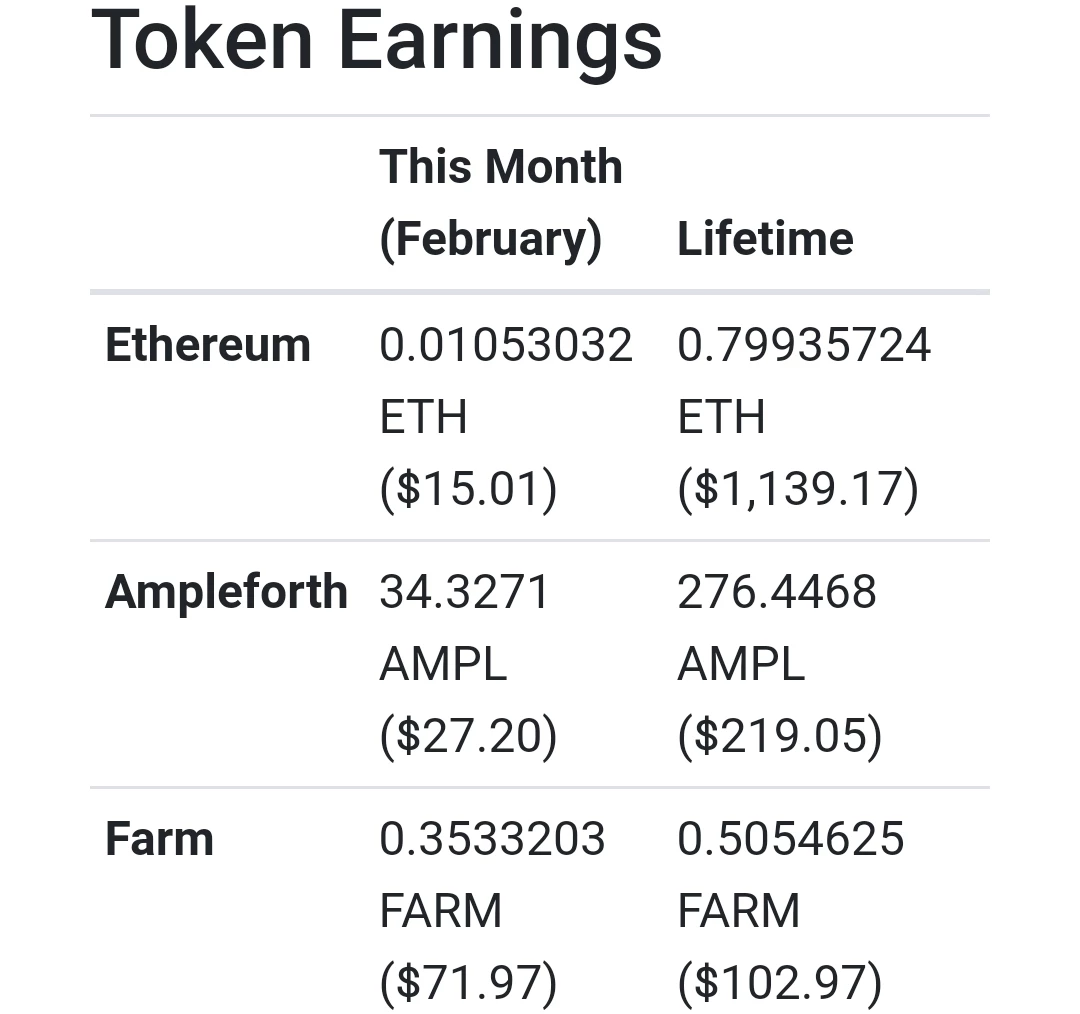Viewport: 1080px width, 1014px height.
Task: Click the Lifetime column header
Action: [765, 238]
